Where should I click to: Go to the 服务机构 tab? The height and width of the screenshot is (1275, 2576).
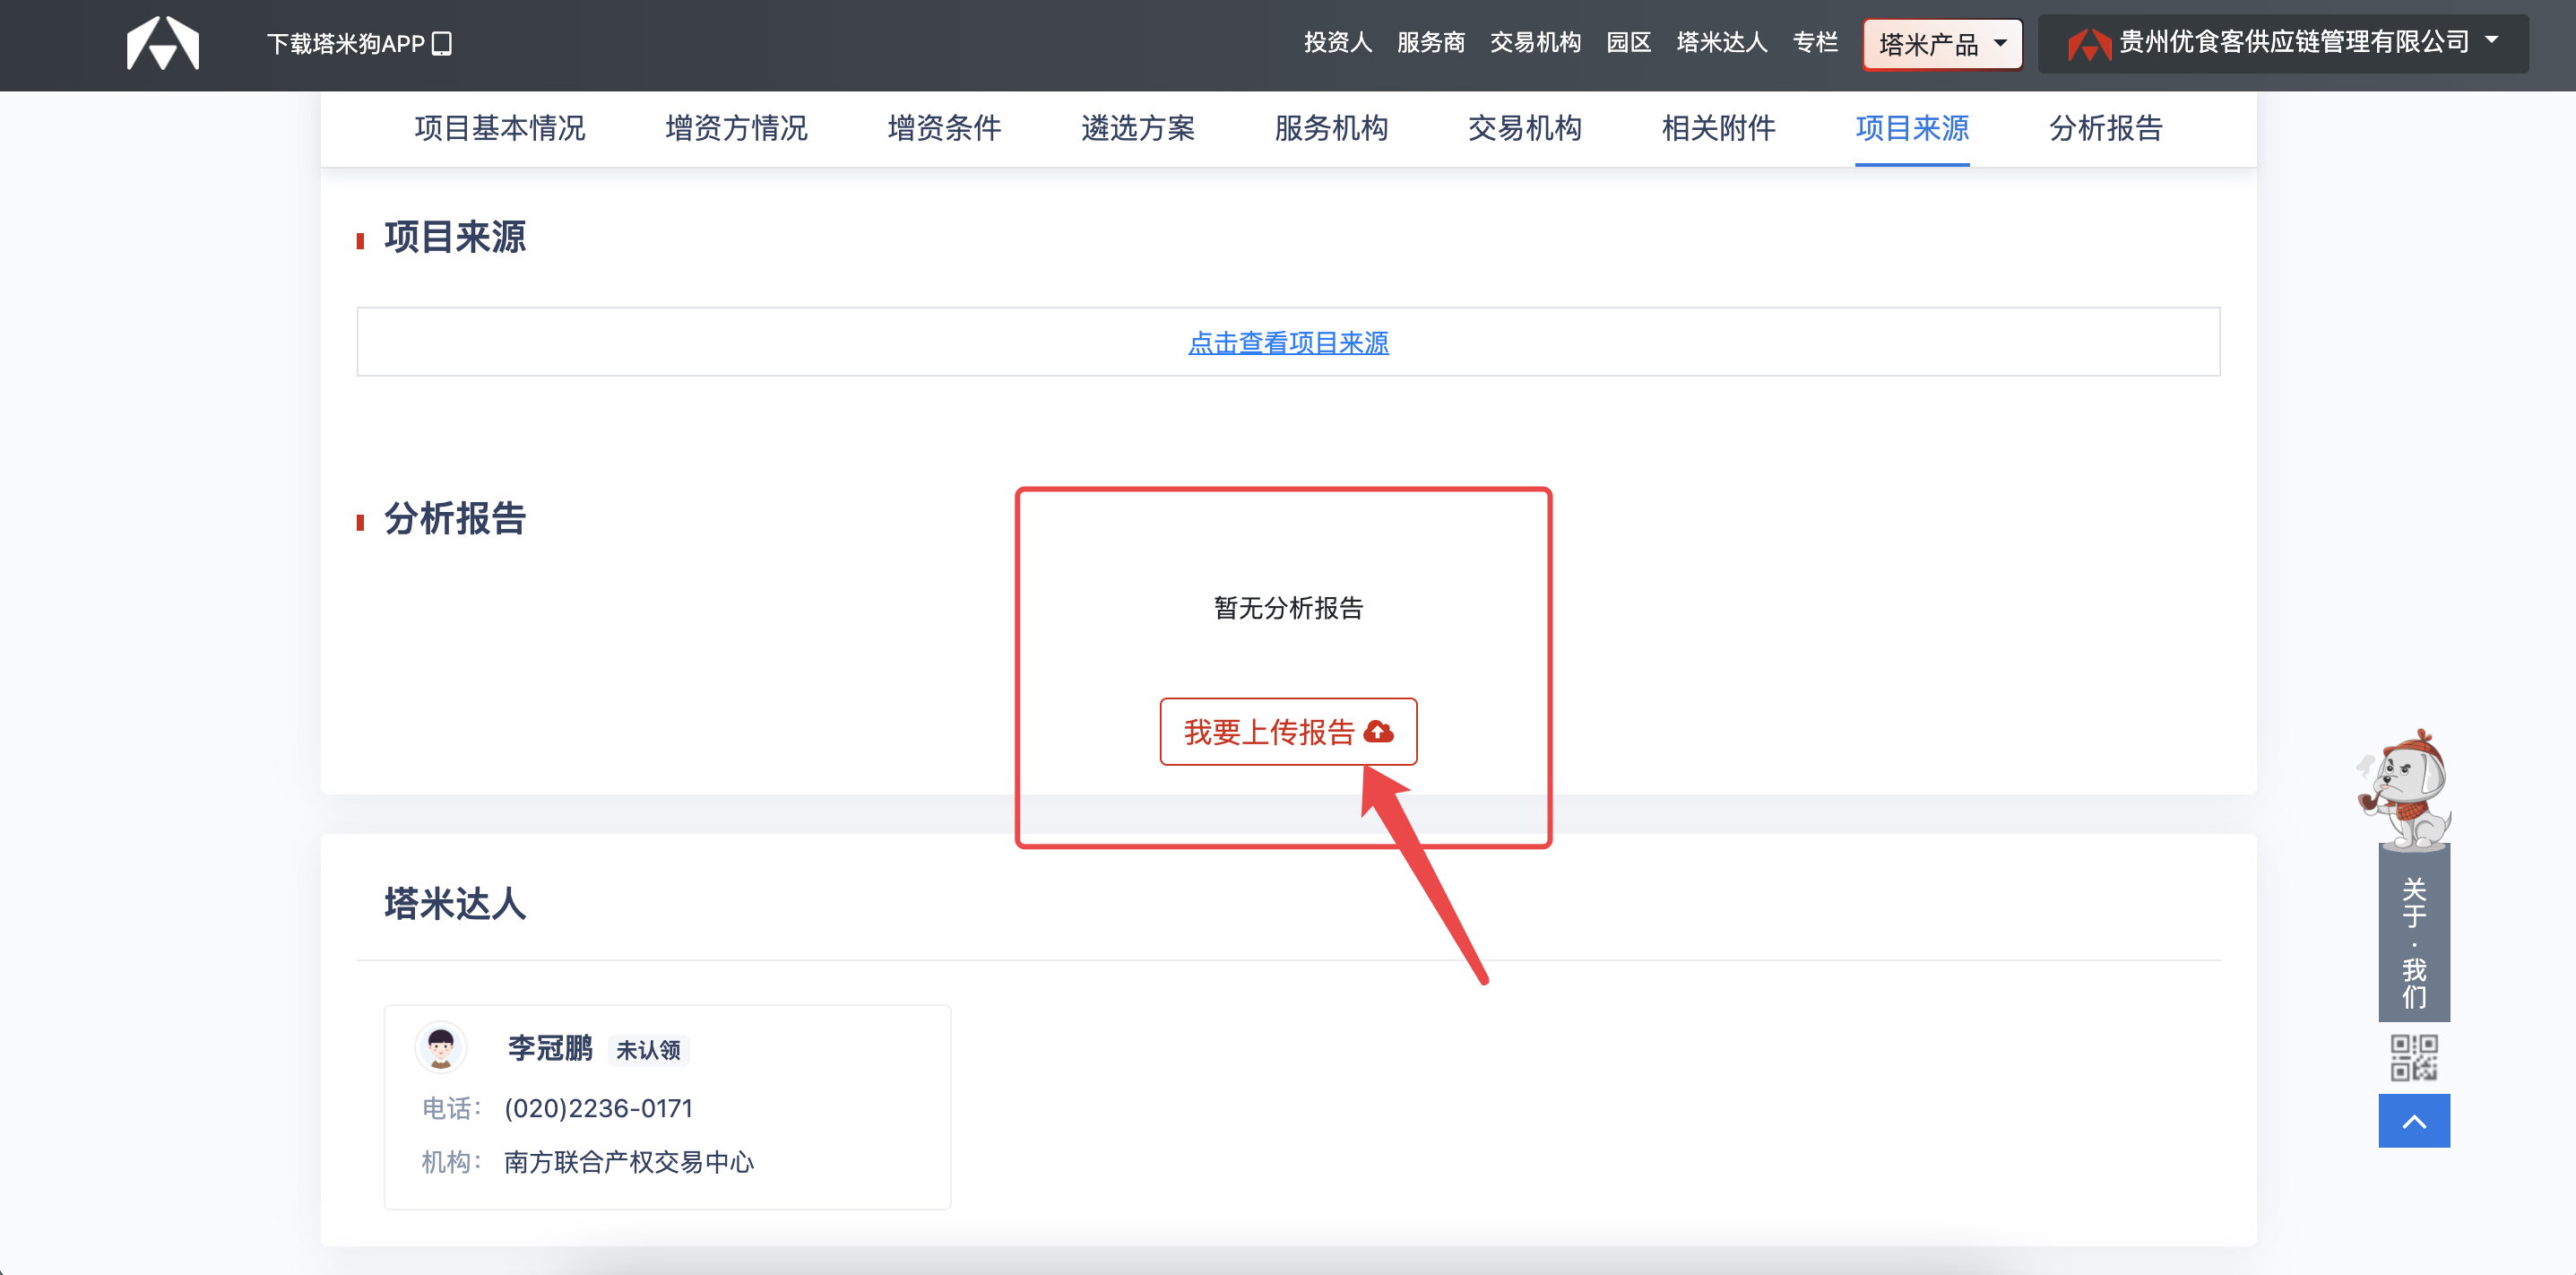1331,128
